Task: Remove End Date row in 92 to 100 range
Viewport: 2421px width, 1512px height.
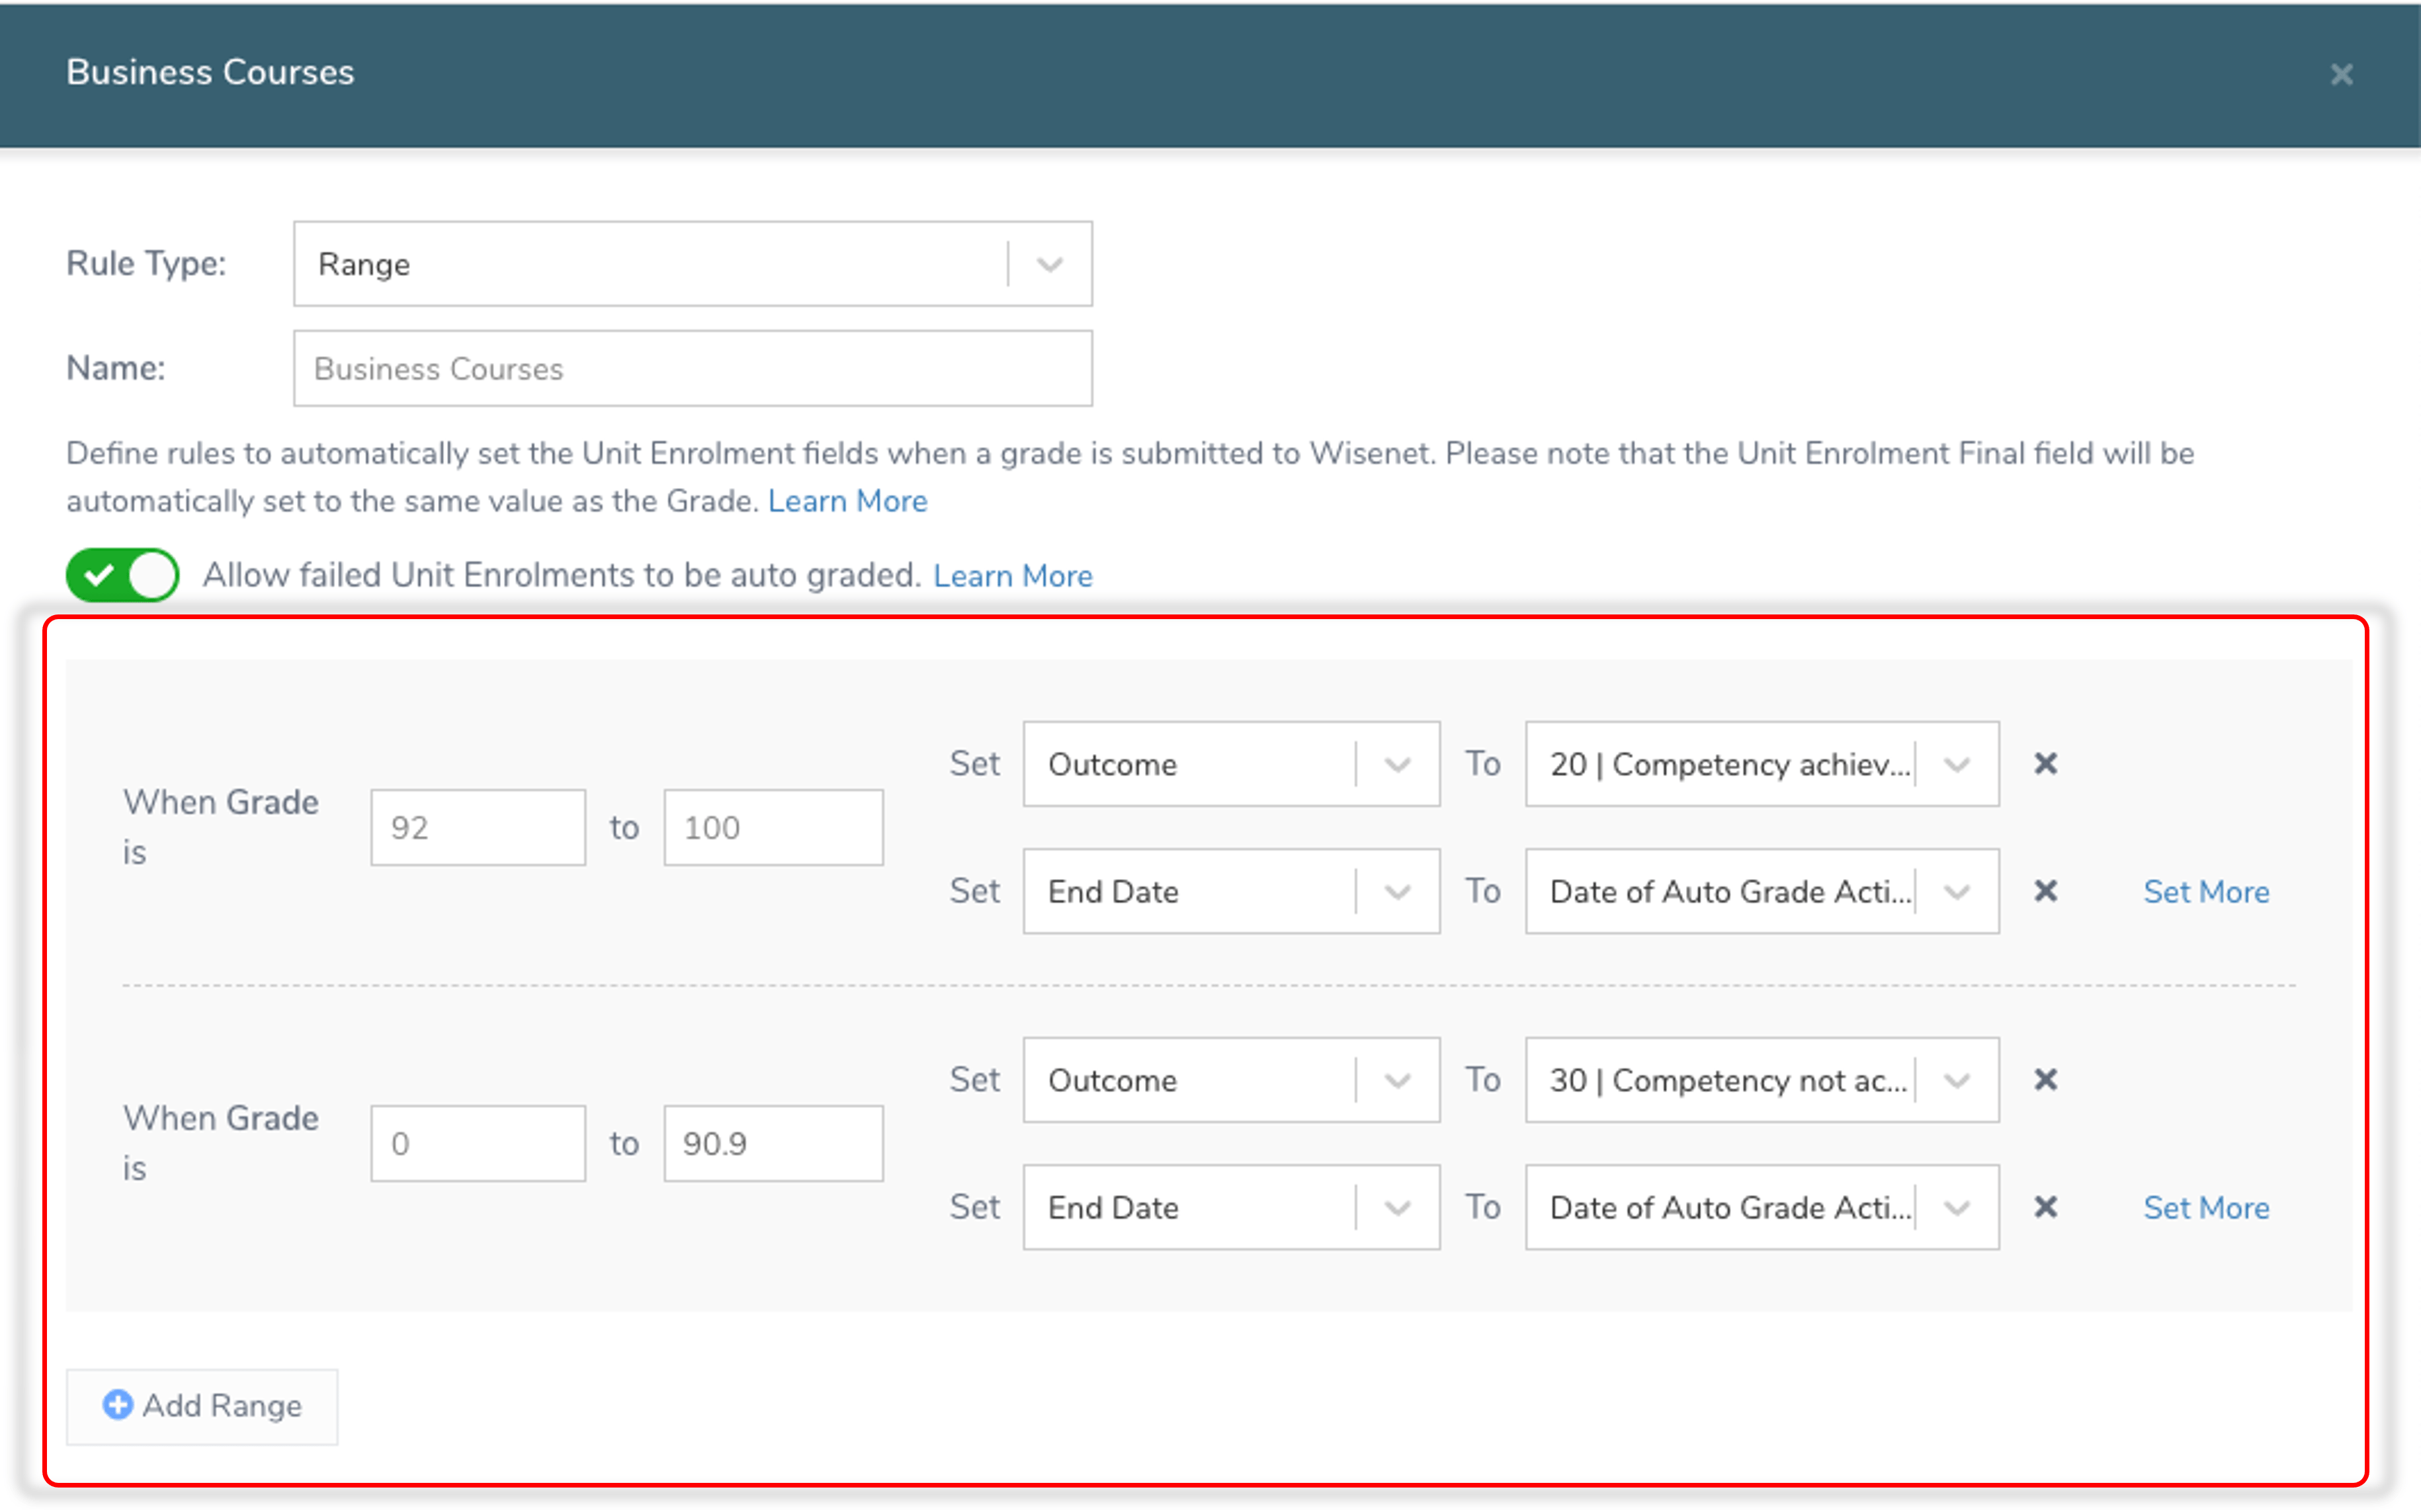Action: 2046,891
